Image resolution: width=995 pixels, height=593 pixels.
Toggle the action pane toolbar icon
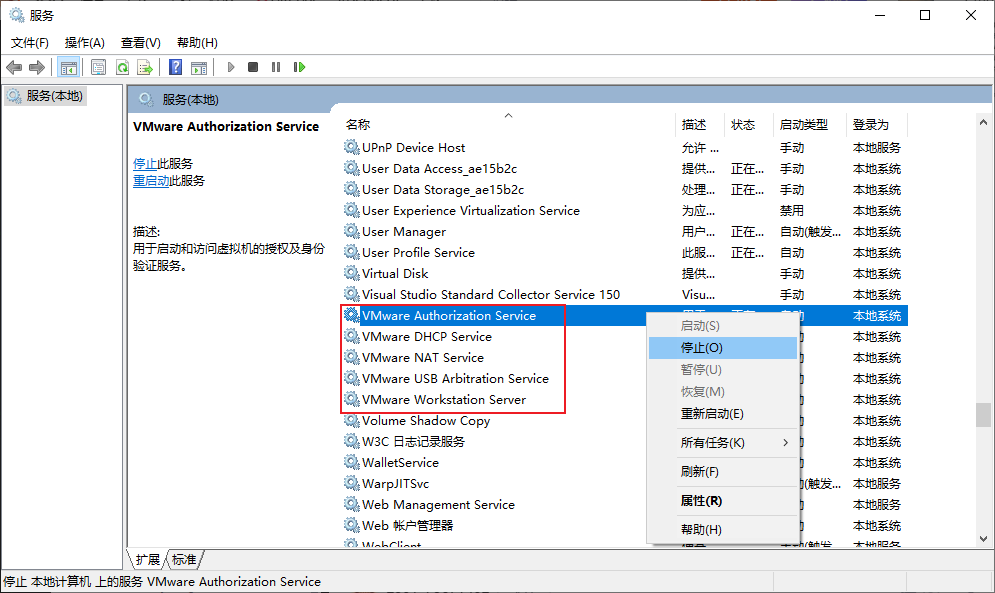199,67
